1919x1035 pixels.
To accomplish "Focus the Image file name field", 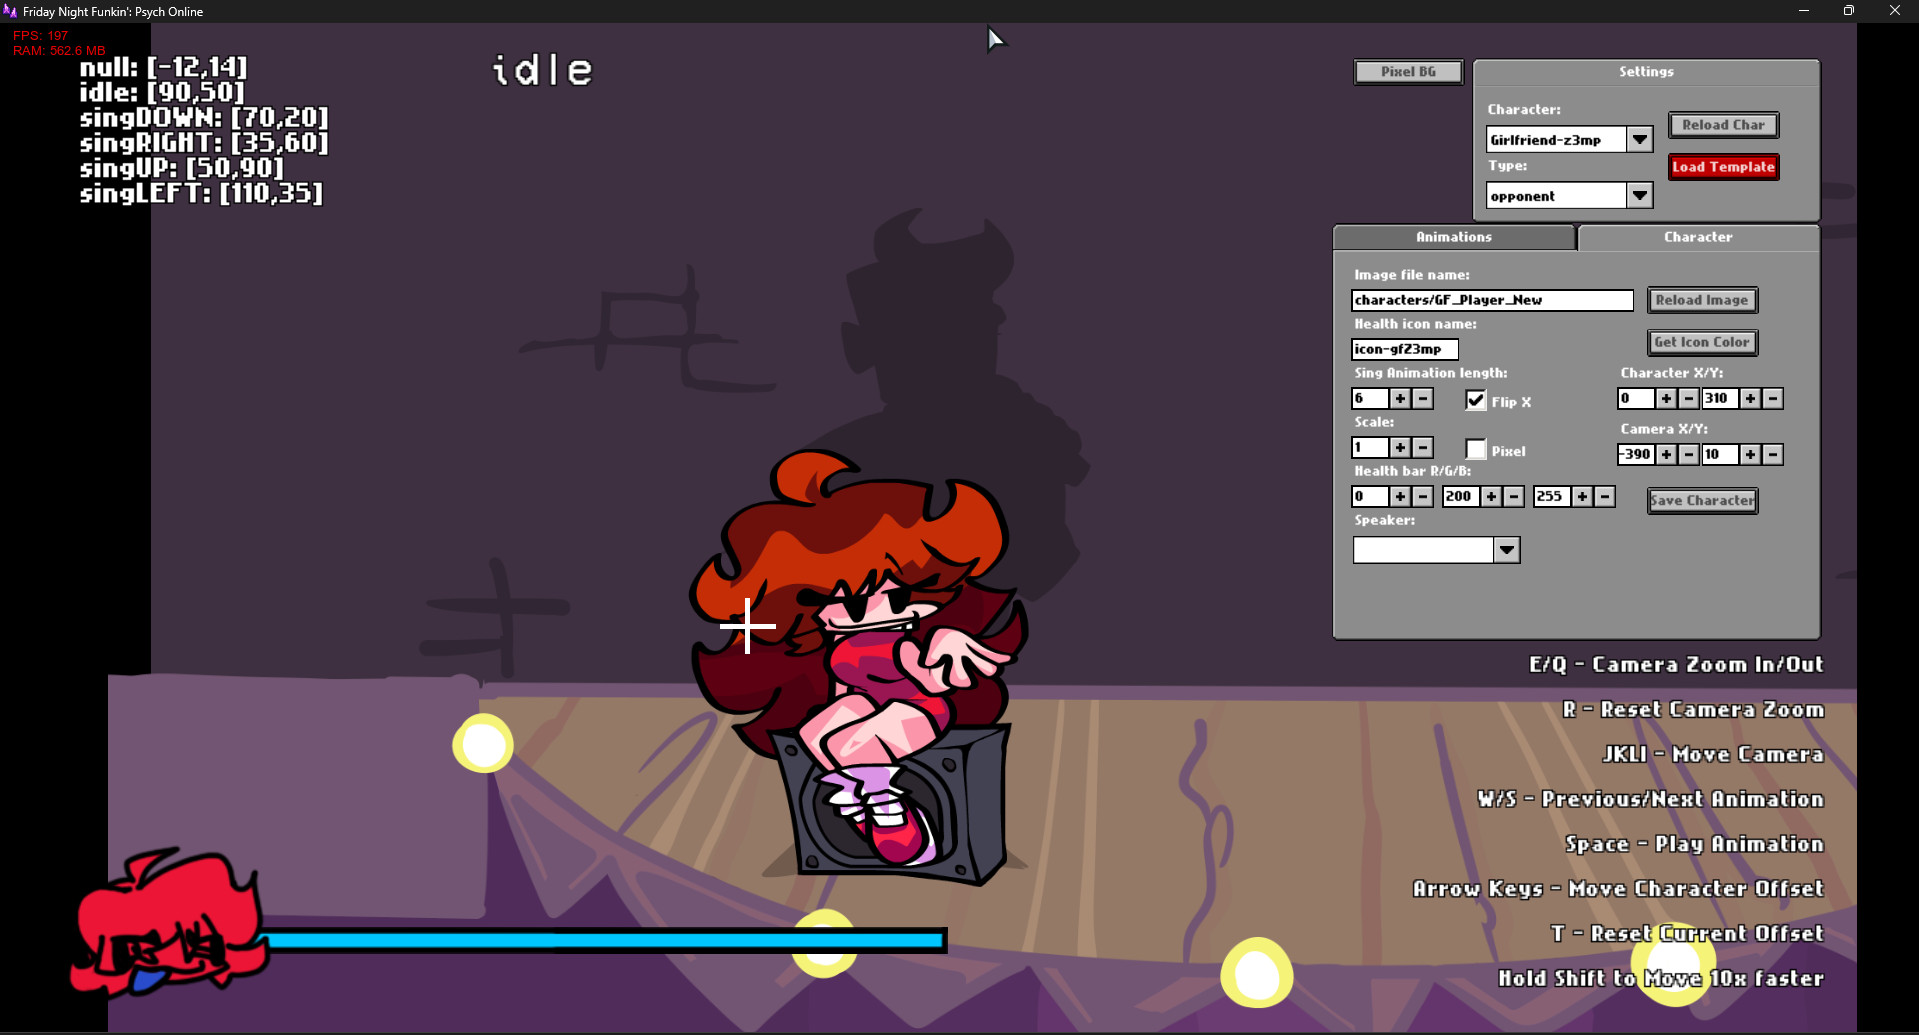I will (x=1492, y=300).
